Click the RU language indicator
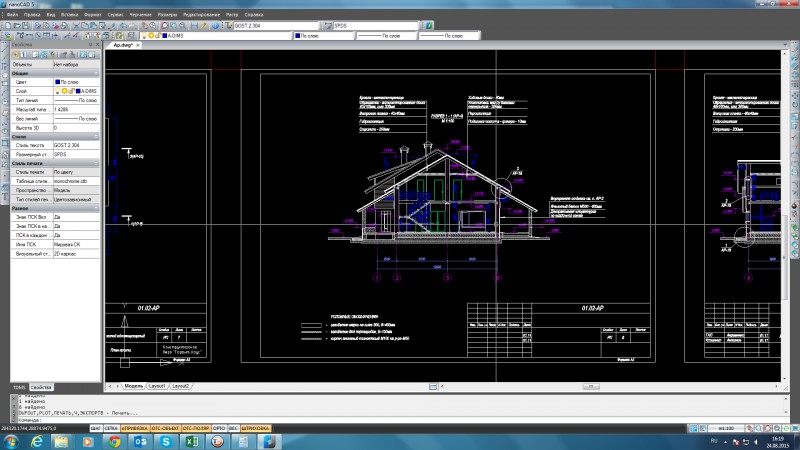This screenshot has width=800, height=450. pyautogui.click(x=714, y=441)
